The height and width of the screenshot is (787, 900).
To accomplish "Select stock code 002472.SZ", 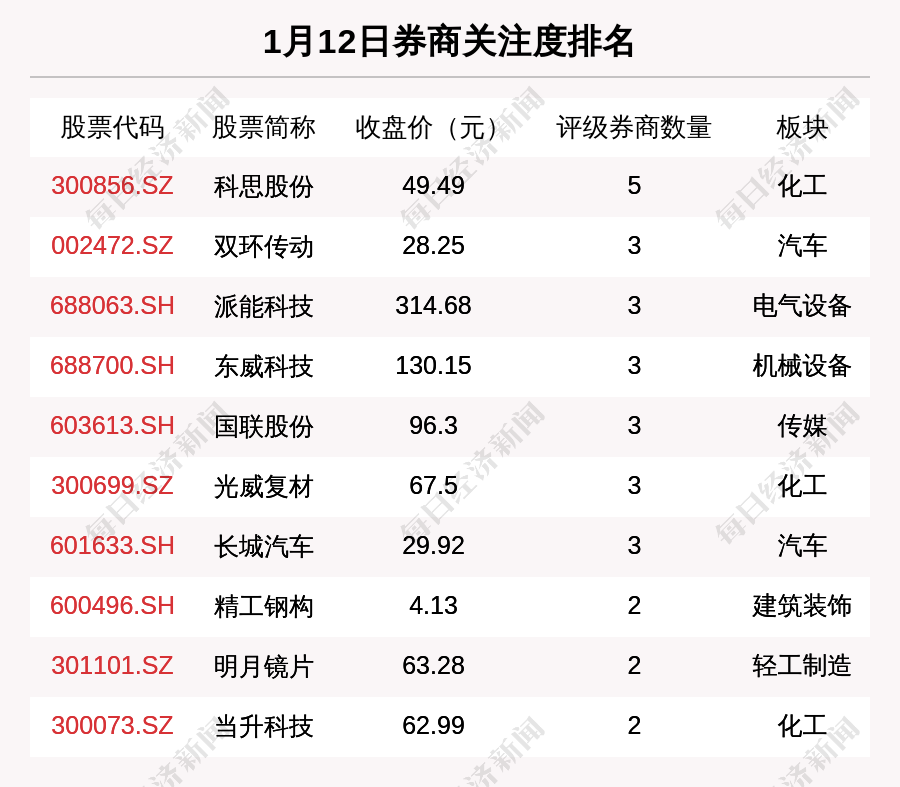I will point(112,246).
